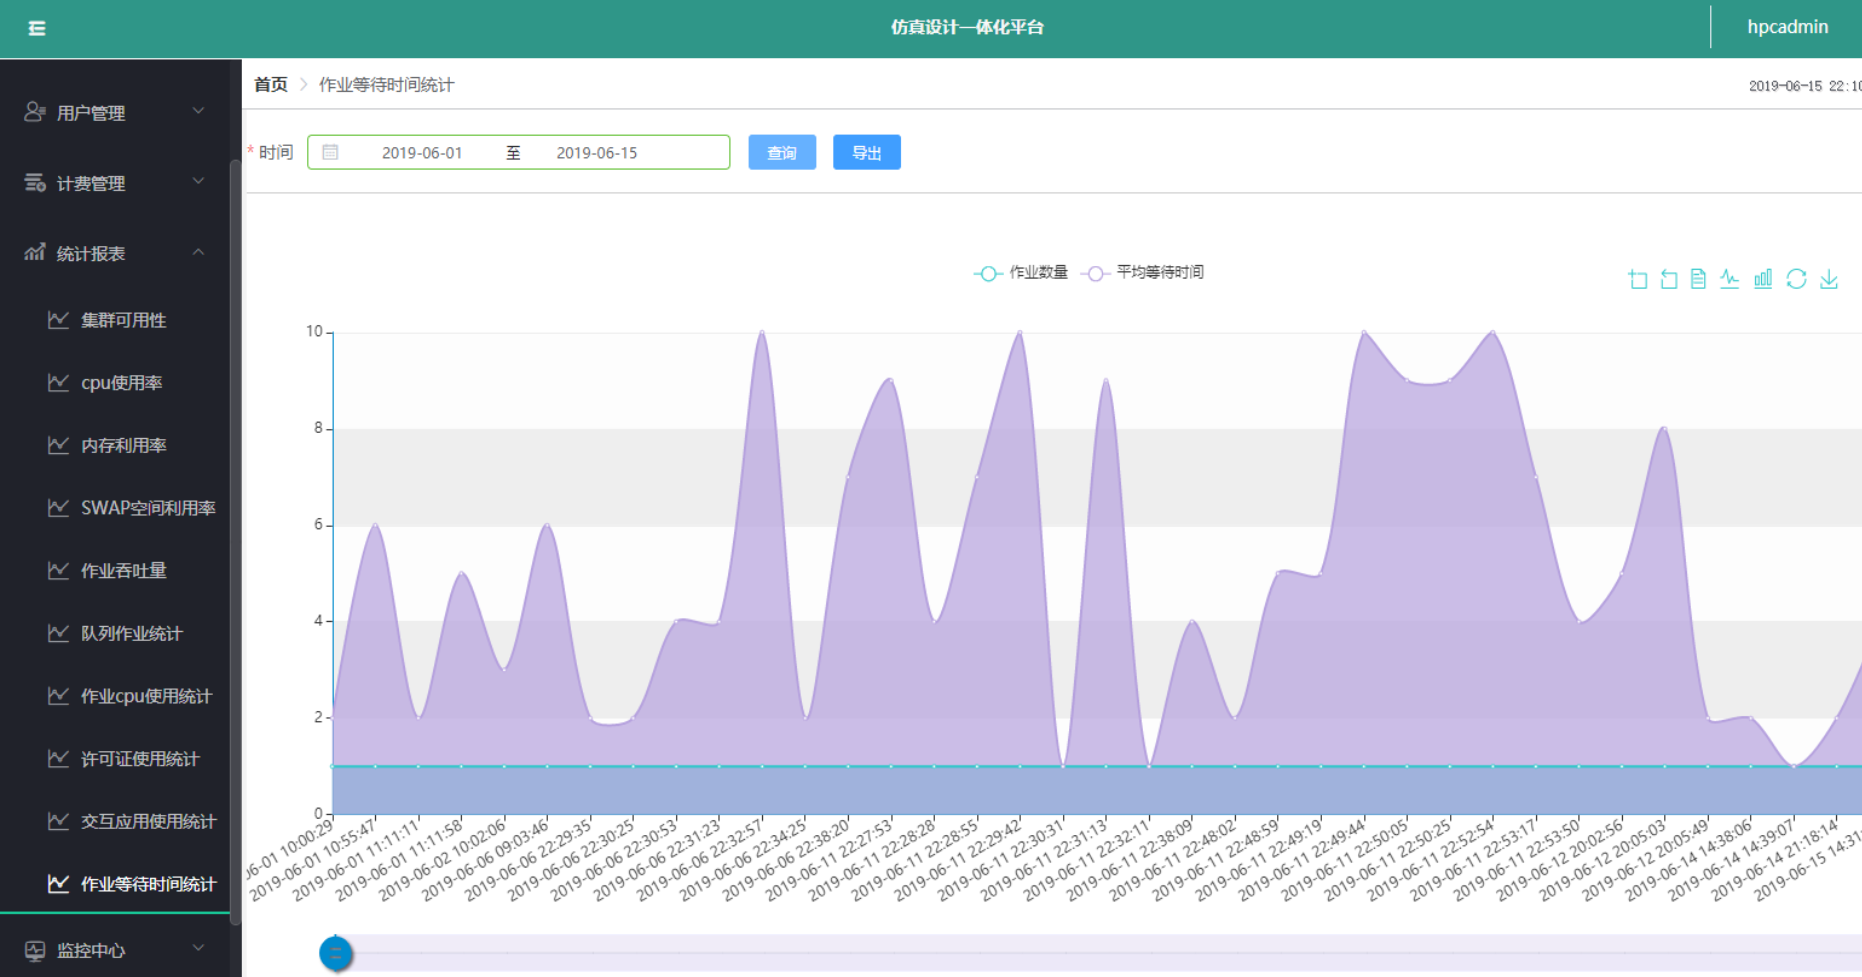Viewport: 1862px width, 977px height.
Task: Click the icon beside 作业吞吐量
Action: coord(59,570)
